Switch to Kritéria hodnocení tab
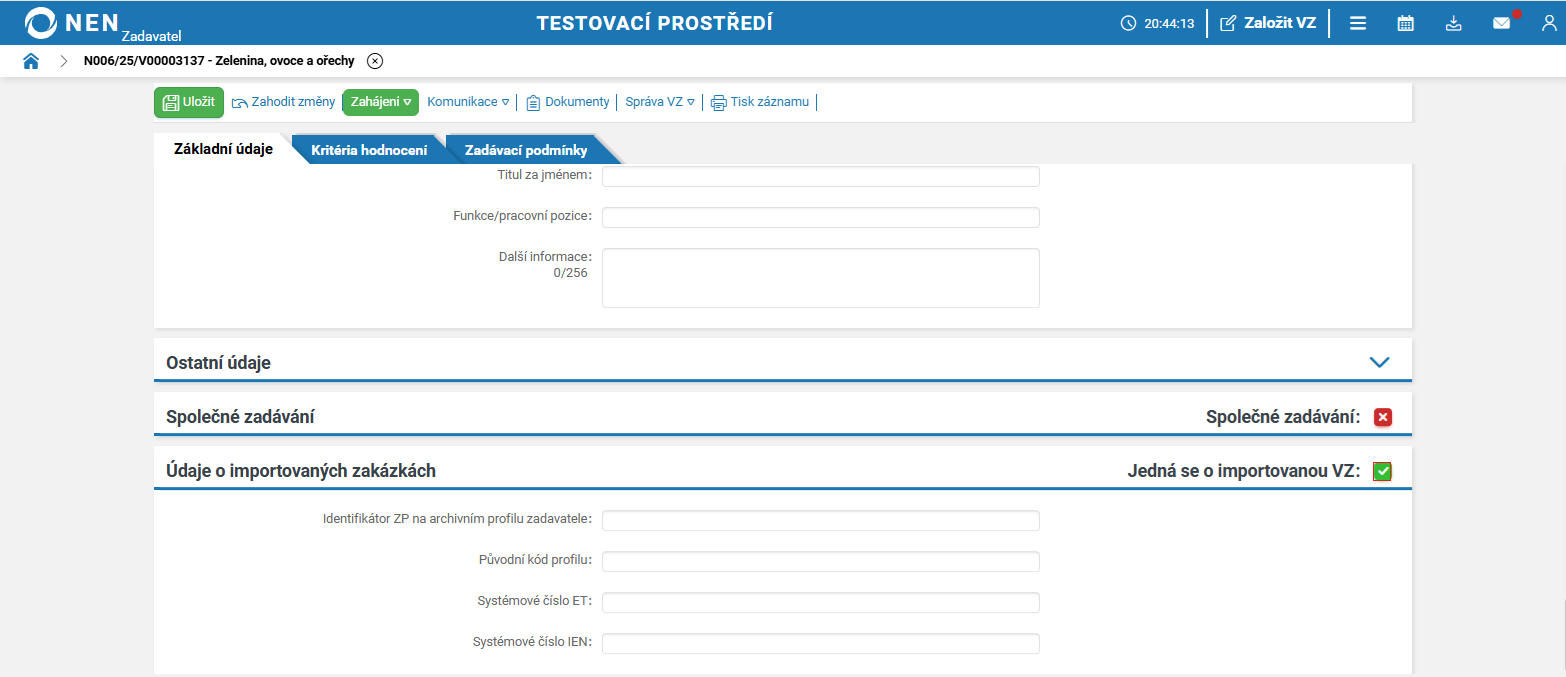This screenshot has height=677, width=1566. (x=369, y=151)
